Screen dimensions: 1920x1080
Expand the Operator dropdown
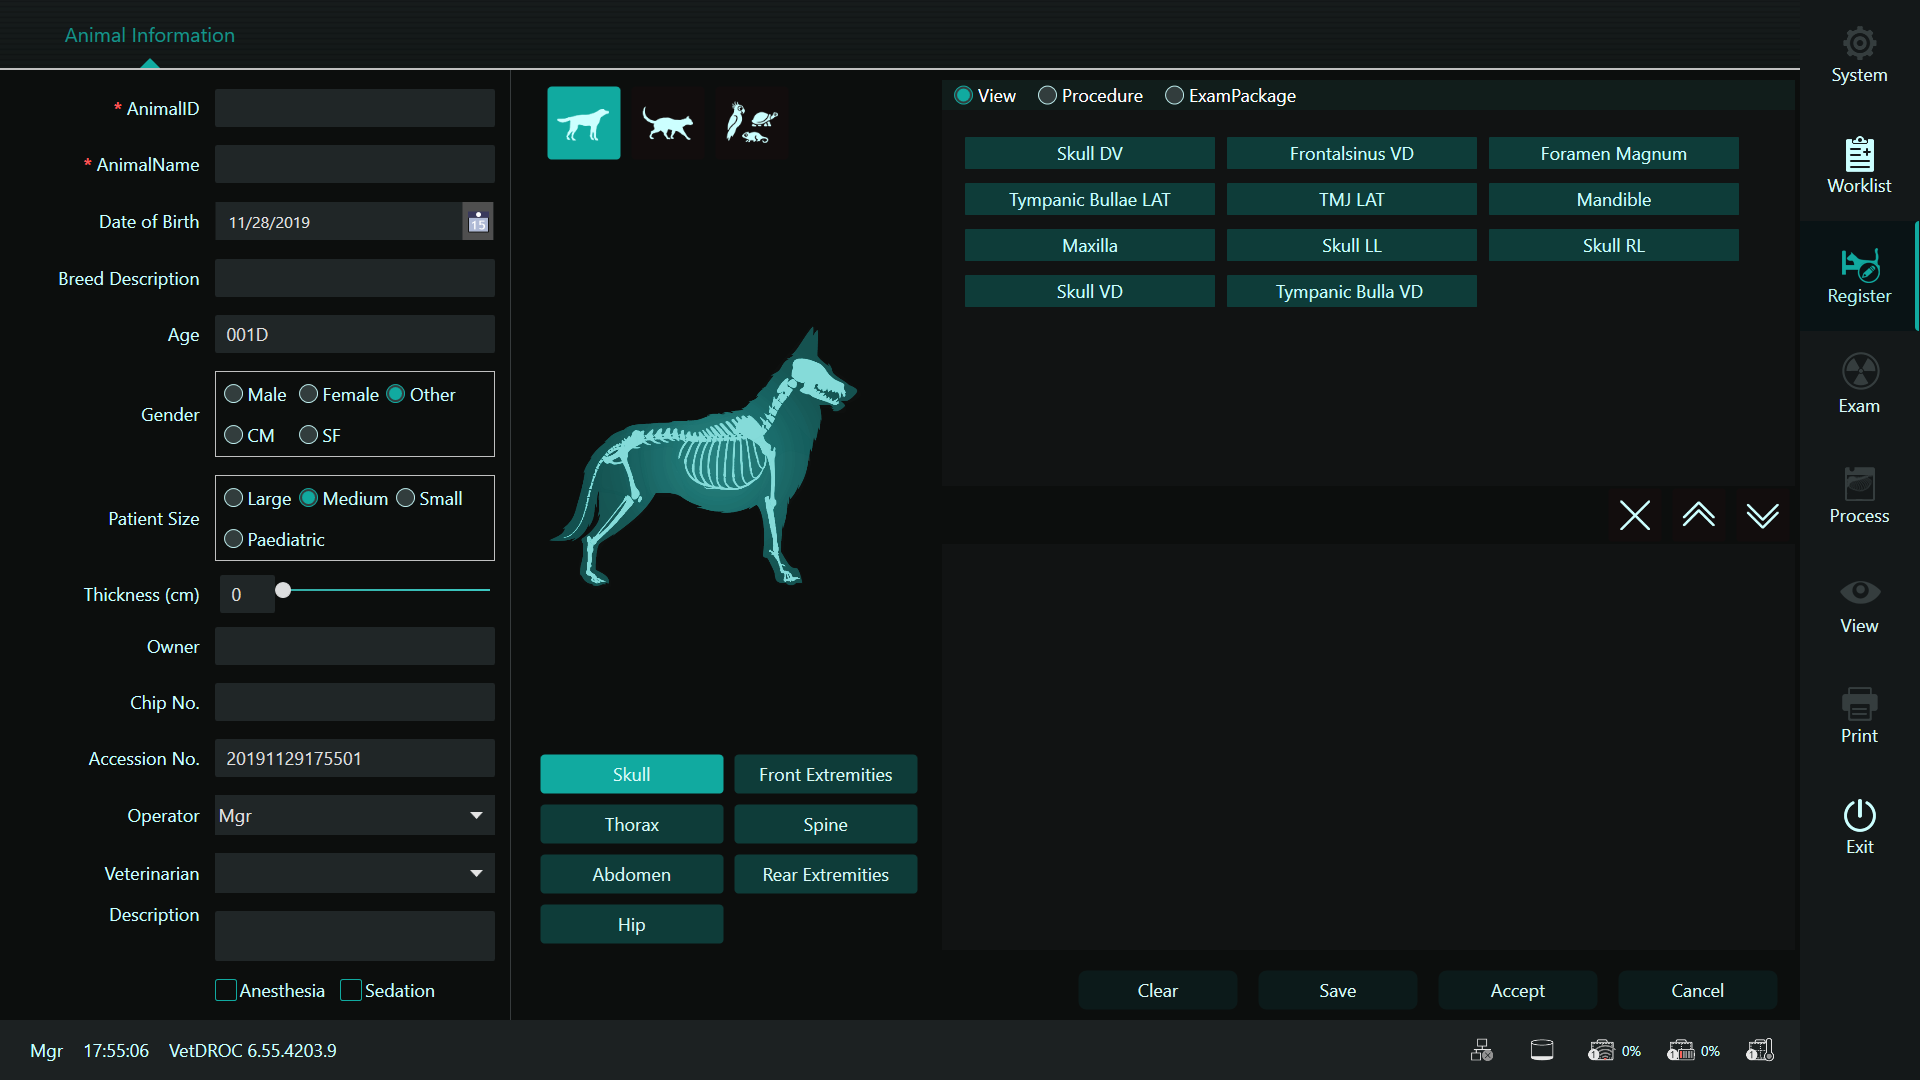click(476, 816)
